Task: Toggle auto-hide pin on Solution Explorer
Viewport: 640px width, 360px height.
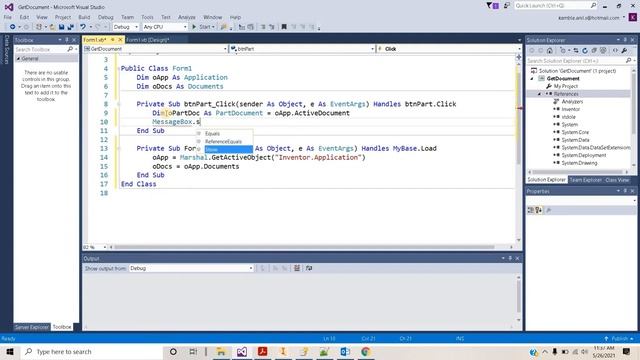Action: click(x=625, y=40)
